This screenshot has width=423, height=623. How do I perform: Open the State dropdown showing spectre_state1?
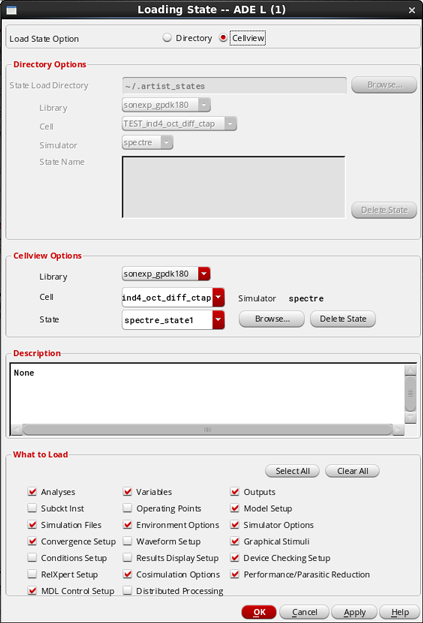click(x=218, y=320)
